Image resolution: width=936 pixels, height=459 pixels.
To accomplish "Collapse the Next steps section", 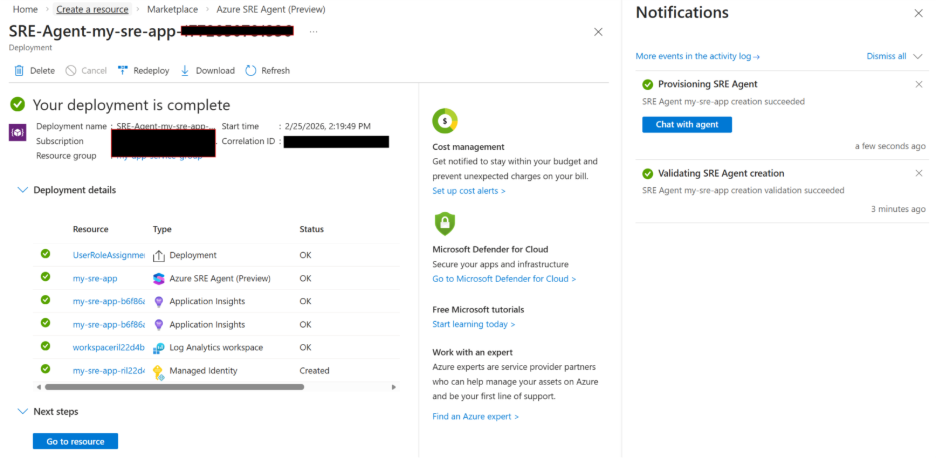I will click(x=23, y=411).
